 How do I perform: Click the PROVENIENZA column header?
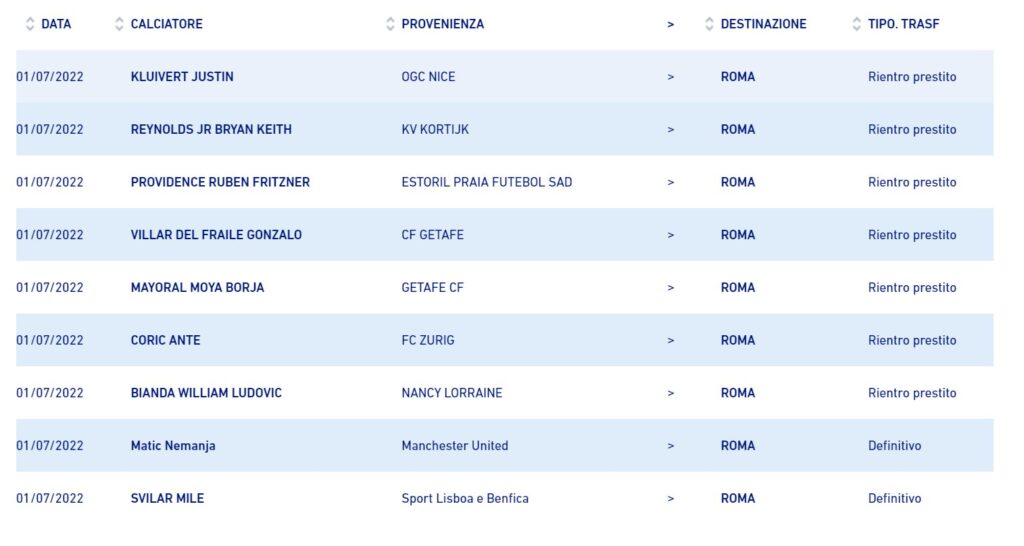point(442,24)
